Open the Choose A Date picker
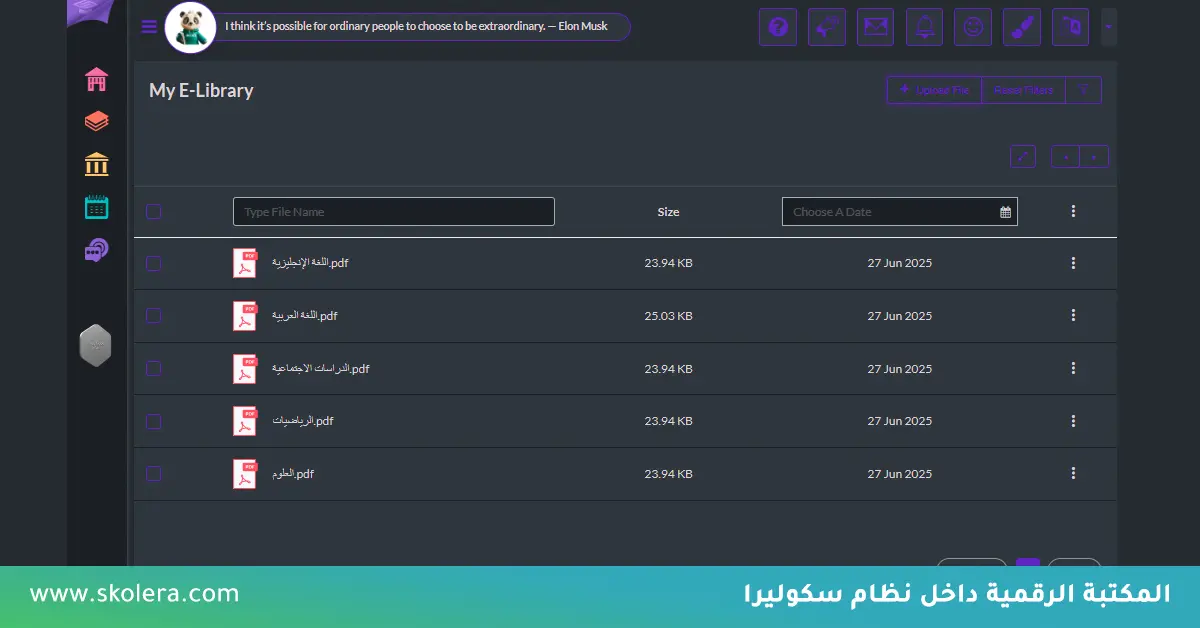 (x=899, y=211)
